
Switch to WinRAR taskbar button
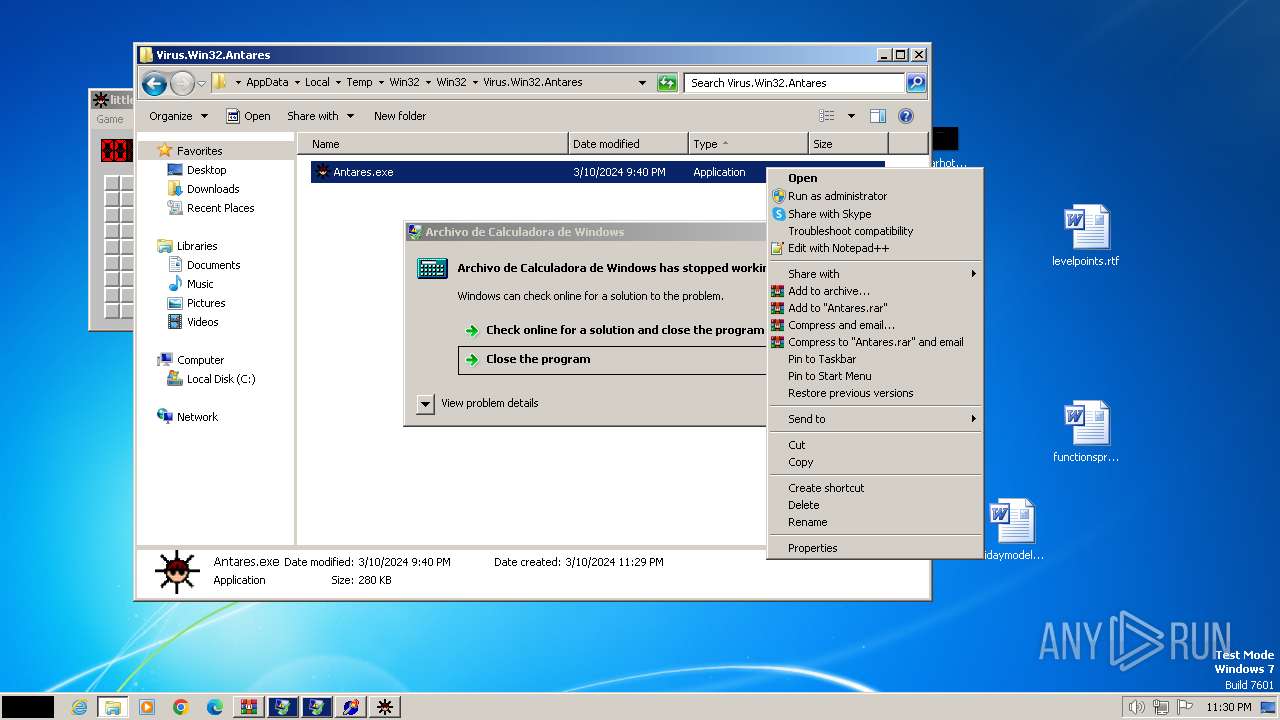[x=249, y=707]
